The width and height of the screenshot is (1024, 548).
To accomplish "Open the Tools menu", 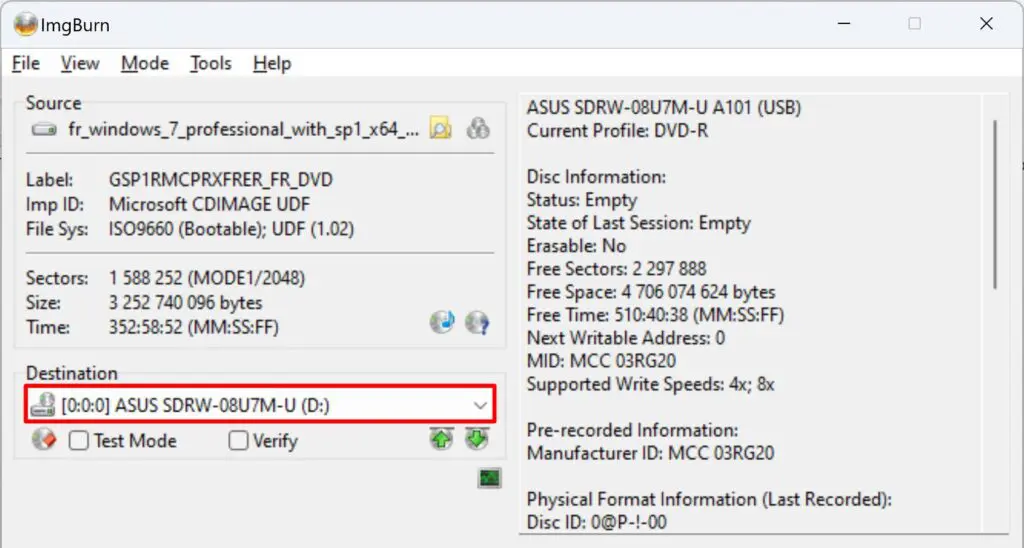I will tap(211, 63).
